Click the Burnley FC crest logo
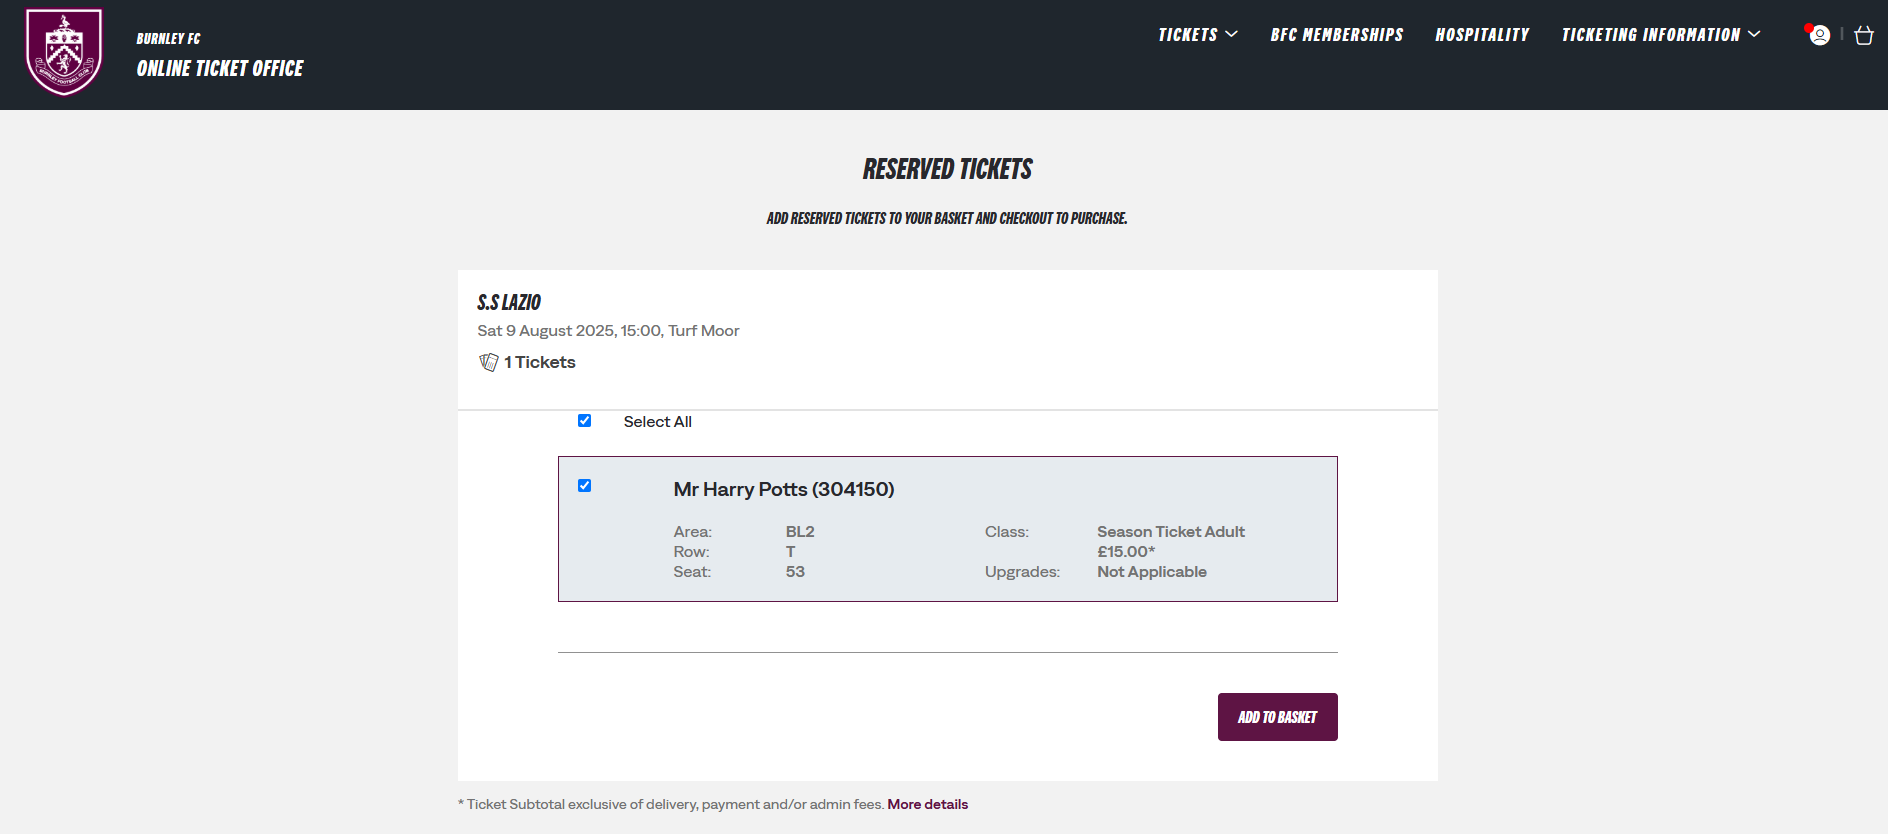This screenshot has height=834, width=1888. pos(64,52)
